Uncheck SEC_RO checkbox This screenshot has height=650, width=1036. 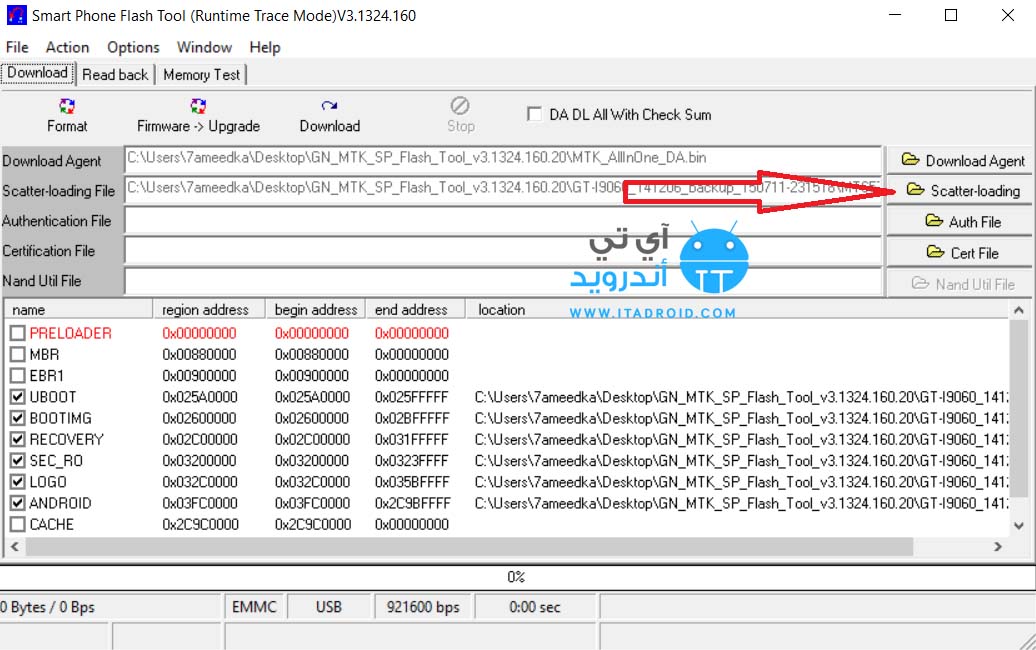click(18, 460)
